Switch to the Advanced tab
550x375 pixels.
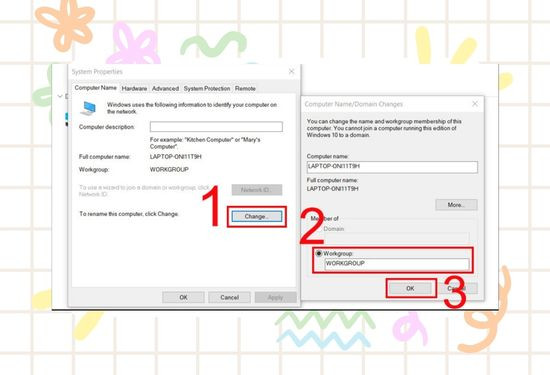(x=165, y=89)
